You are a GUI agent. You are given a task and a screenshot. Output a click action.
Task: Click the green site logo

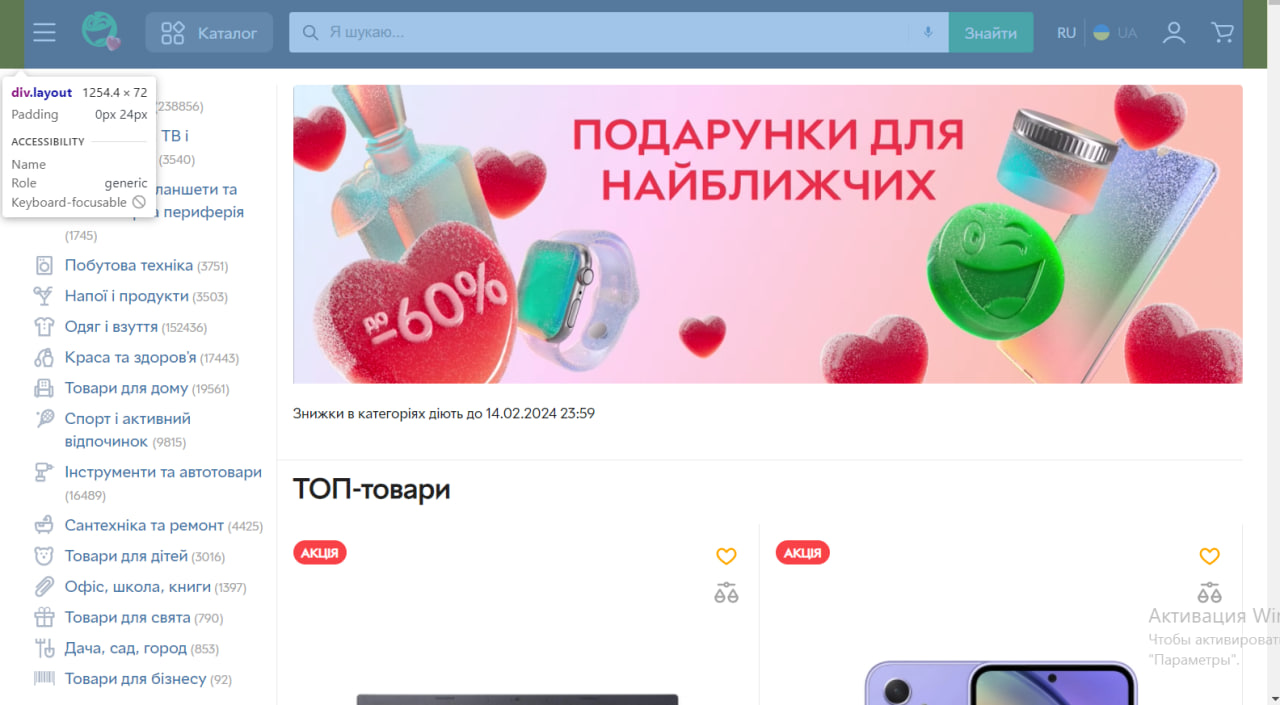(x=101, y=32)
